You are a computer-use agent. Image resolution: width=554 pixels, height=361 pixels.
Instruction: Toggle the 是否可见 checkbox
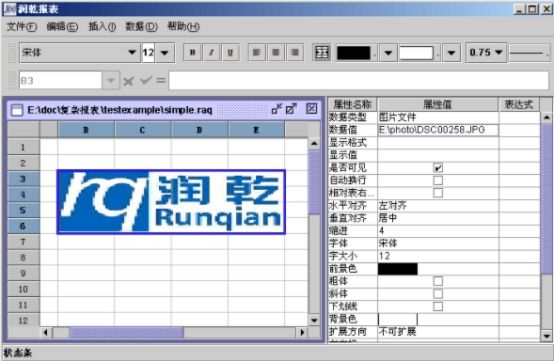coord(438,168)
